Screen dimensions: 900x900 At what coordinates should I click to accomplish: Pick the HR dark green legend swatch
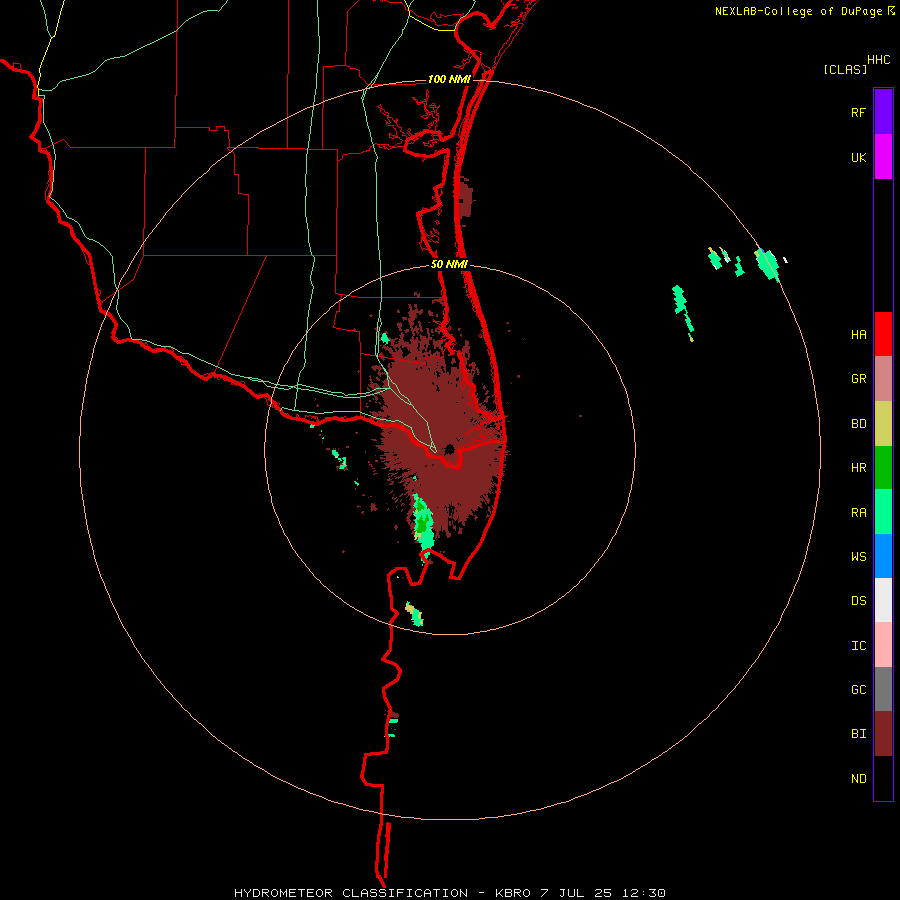coord(883,468)
